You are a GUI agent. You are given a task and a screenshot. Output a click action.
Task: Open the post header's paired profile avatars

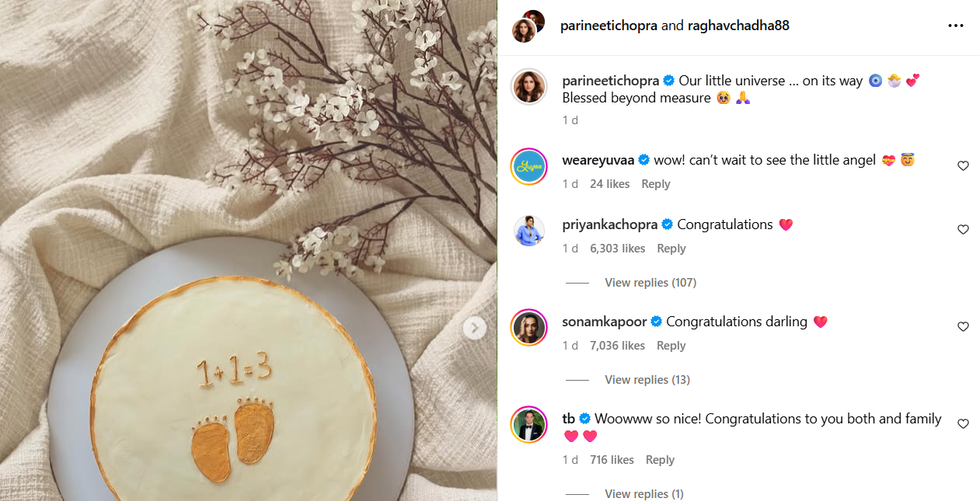pos(529,26)
